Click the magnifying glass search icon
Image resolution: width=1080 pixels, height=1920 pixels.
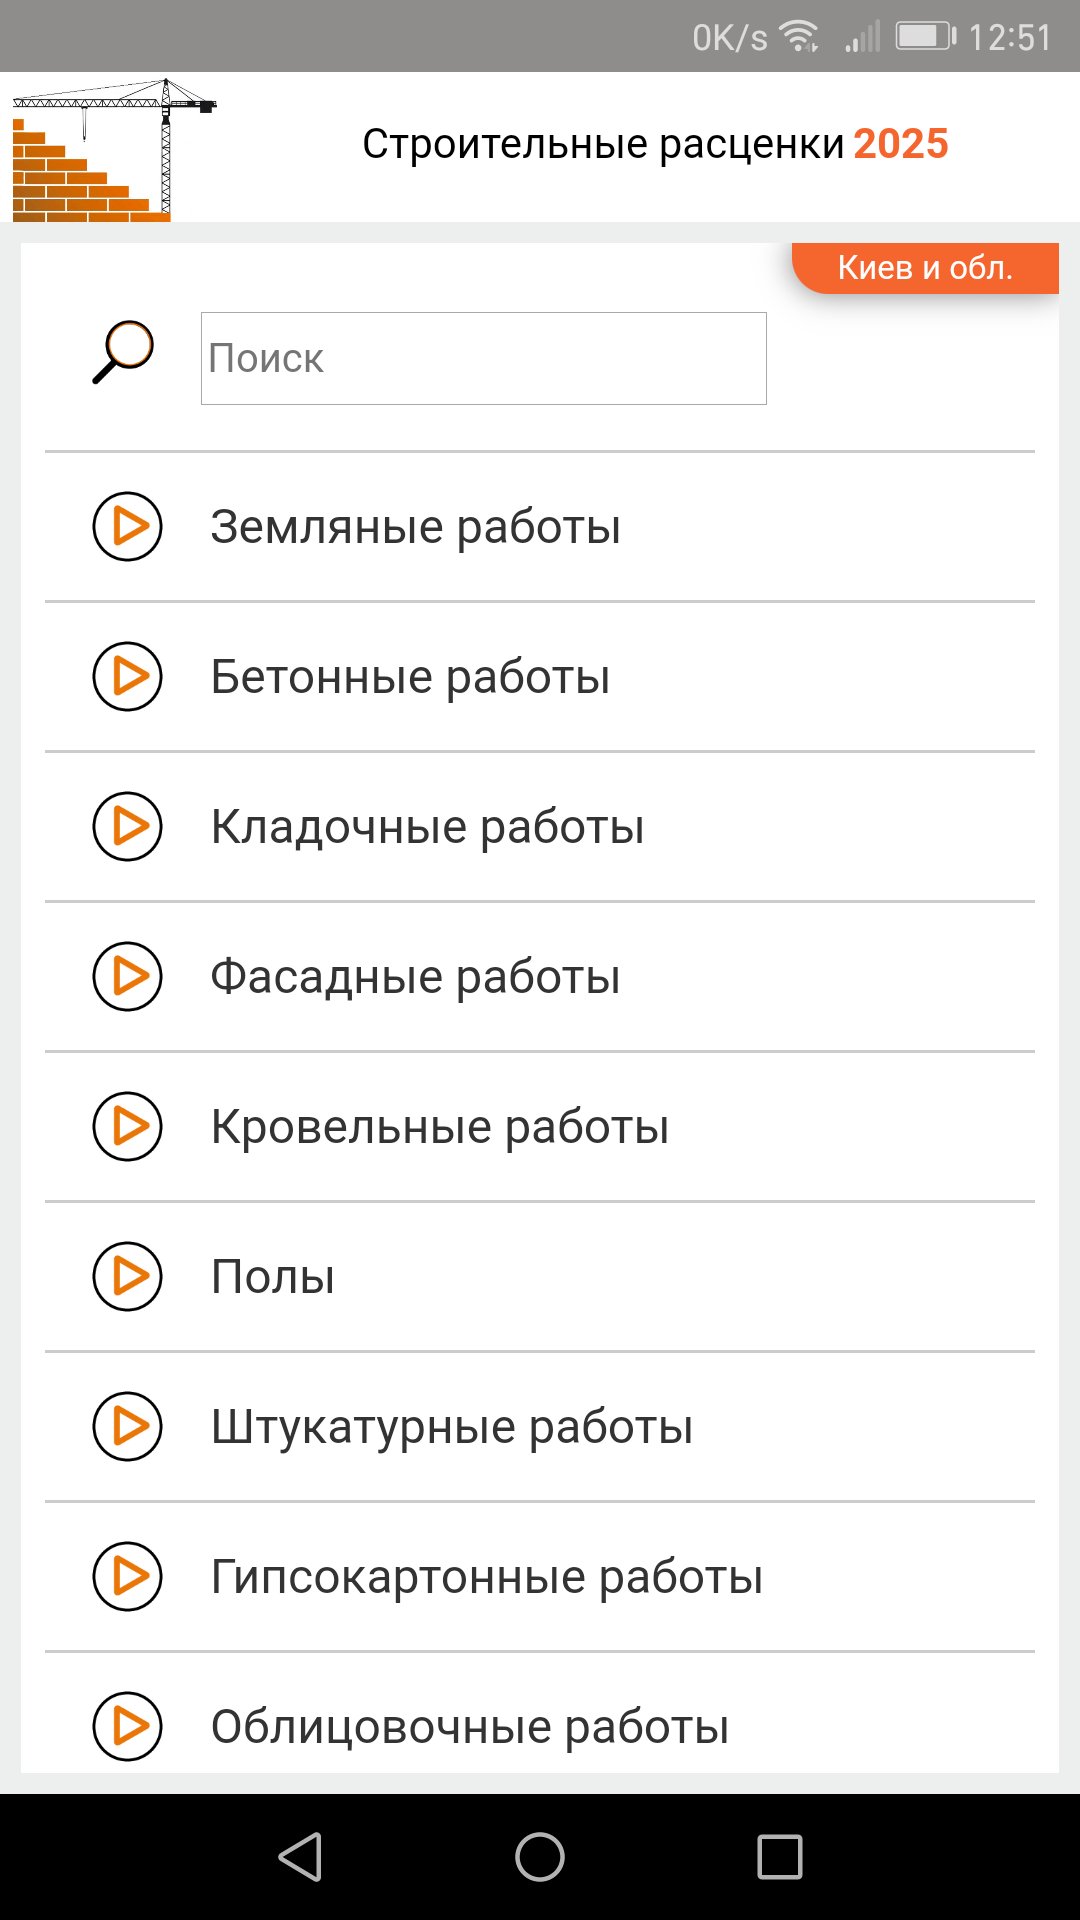tap(123, 353)
